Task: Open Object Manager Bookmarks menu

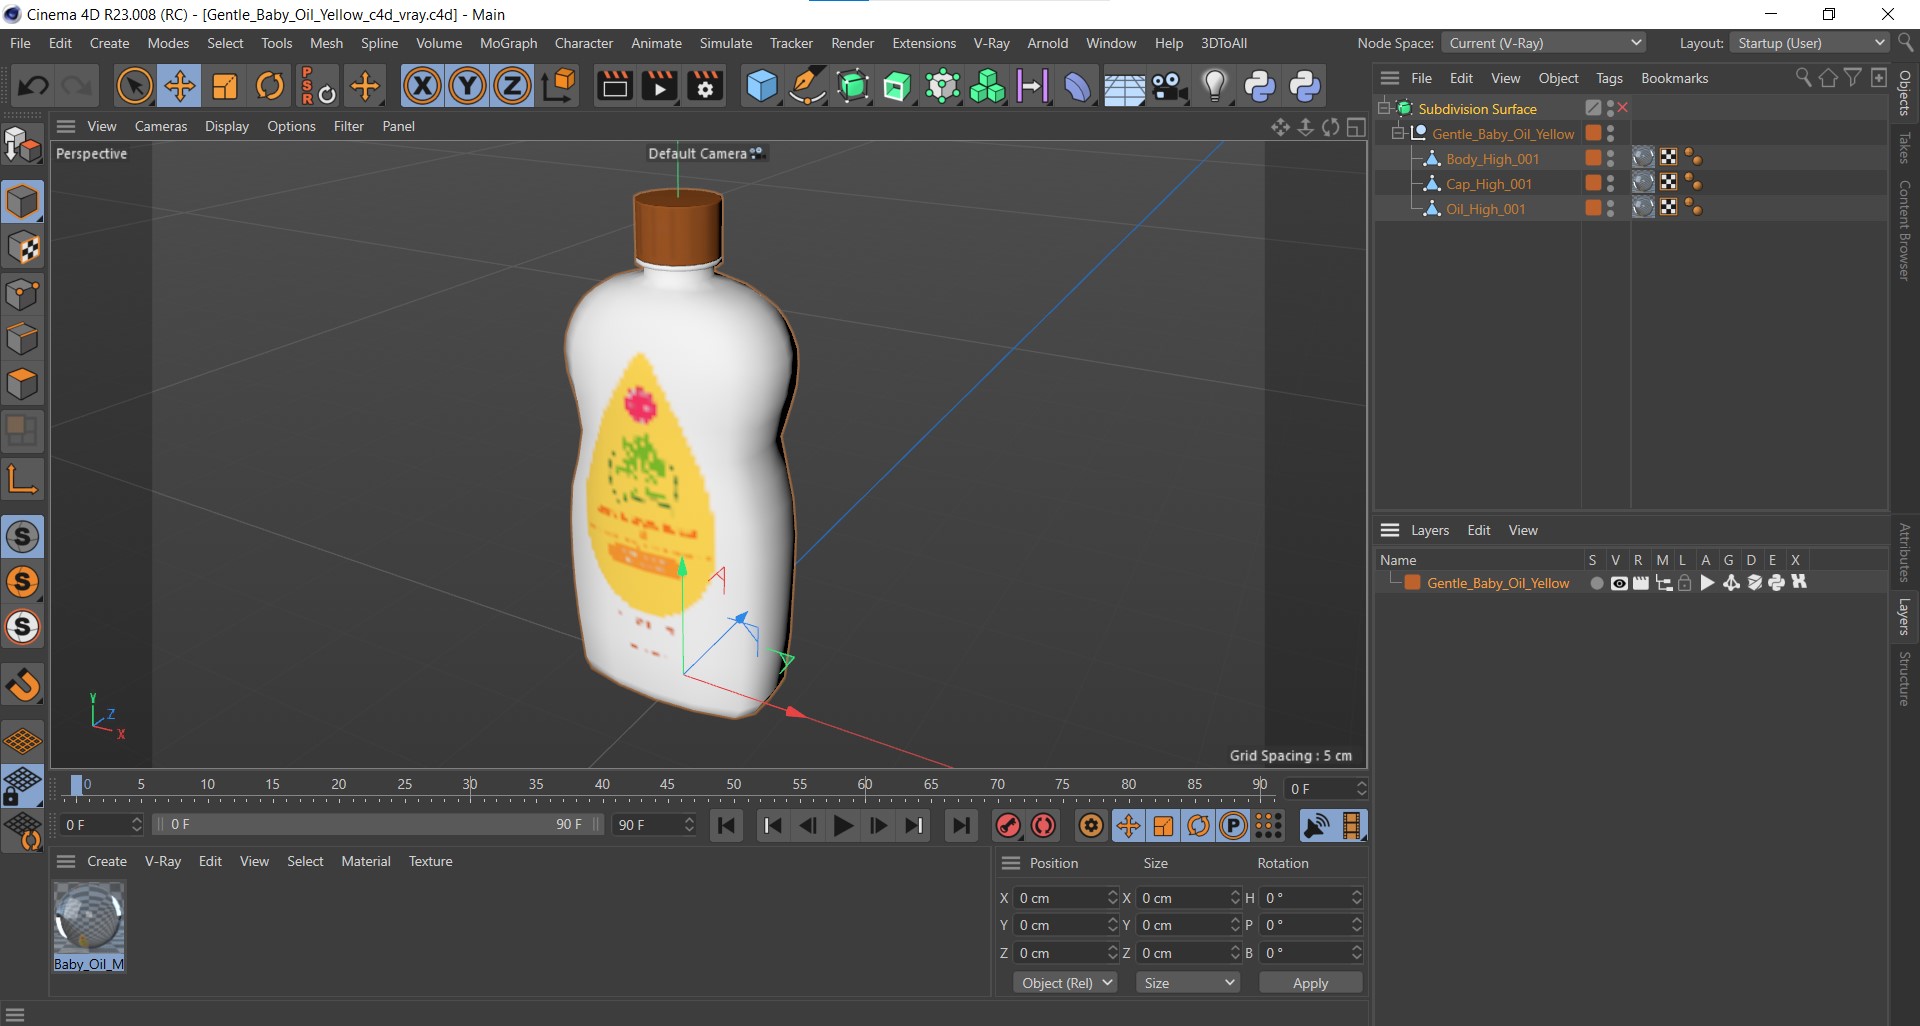Action: [x=1674, y=78]
